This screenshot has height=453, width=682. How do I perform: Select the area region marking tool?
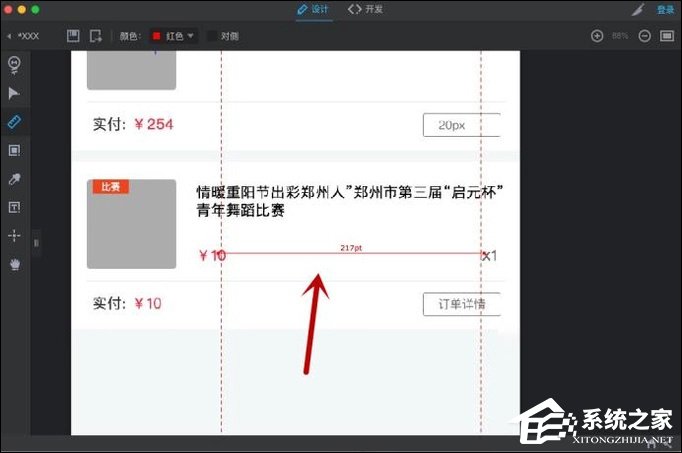pos(14,150)
